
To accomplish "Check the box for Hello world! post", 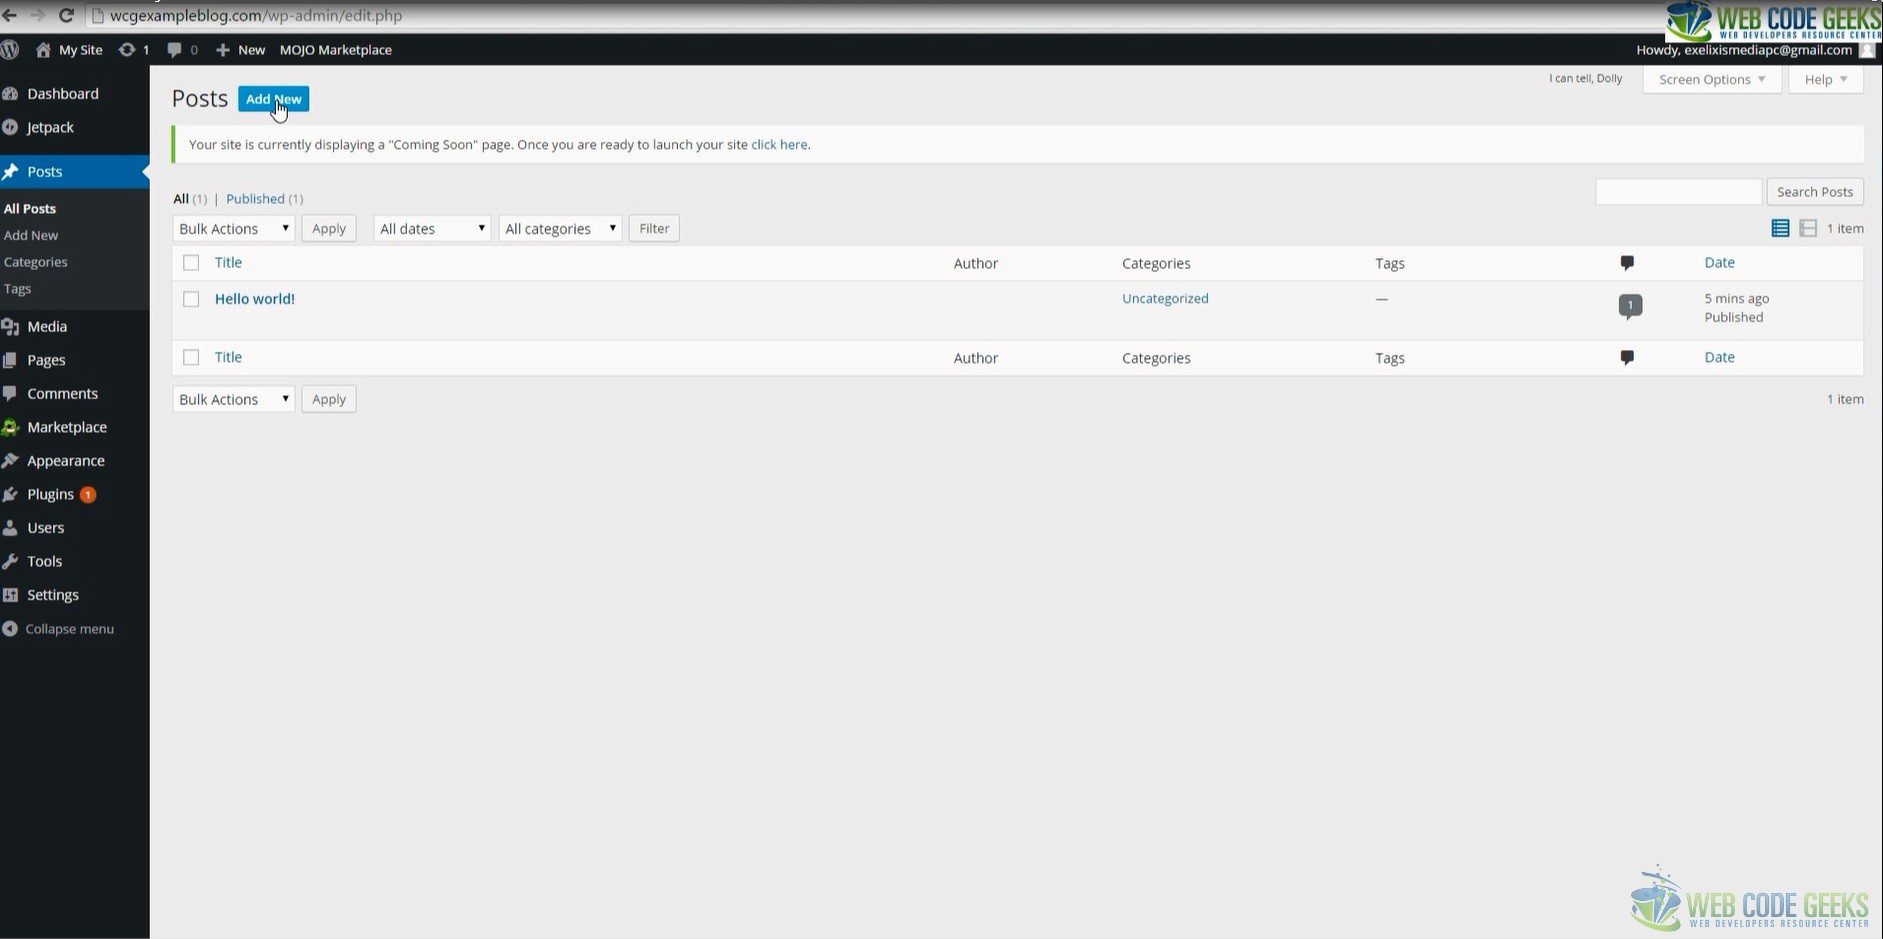I will point(191,299).
